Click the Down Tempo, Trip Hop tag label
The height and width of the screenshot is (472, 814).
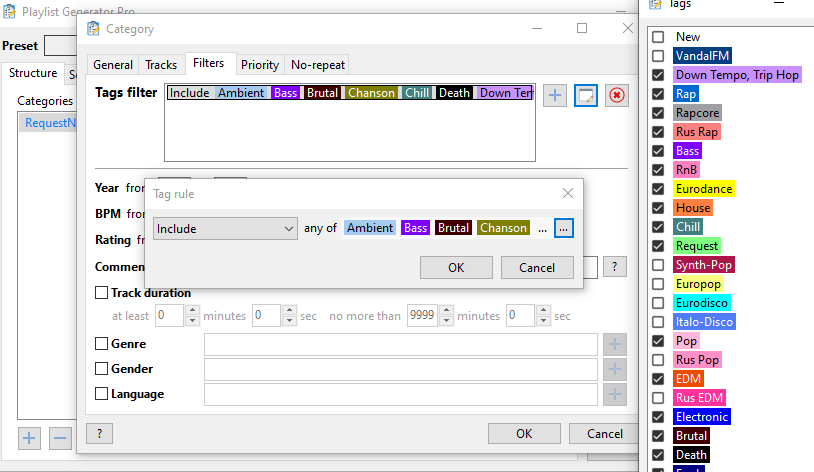[737, 75]
